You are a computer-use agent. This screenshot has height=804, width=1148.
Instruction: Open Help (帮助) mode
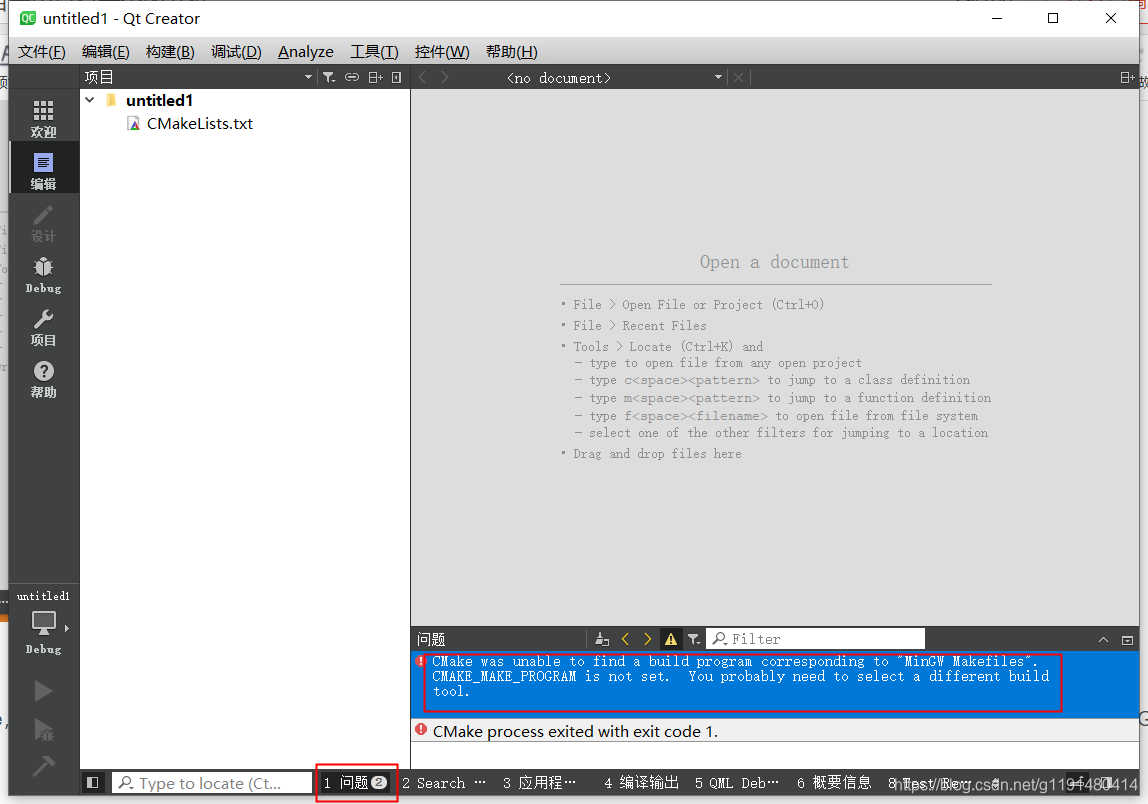pos(43,379)
